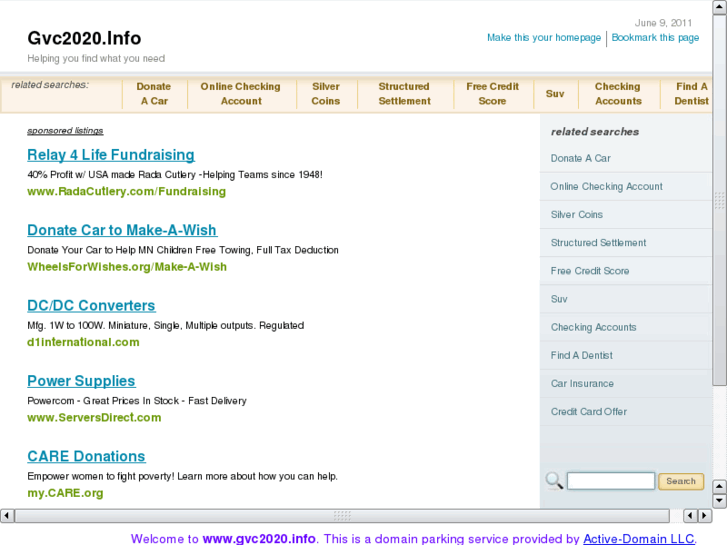Select Online Checking Account in top bar
The height and width of the screenshot is (545, 727).
tap(241, 94)
